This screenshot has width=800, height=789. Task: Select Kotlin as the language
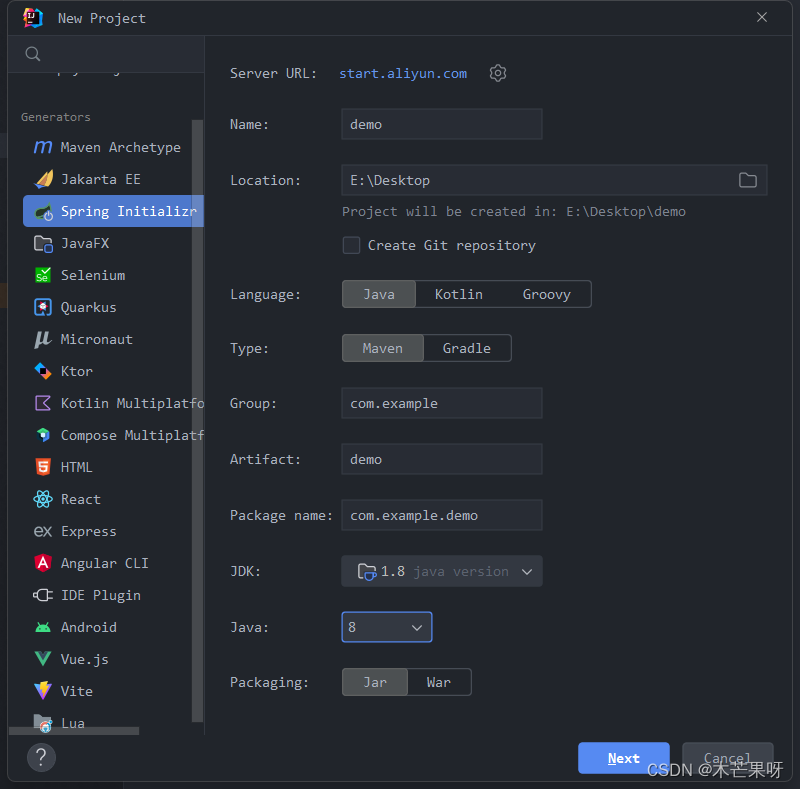pyautogui.click(x=458, y=294)
